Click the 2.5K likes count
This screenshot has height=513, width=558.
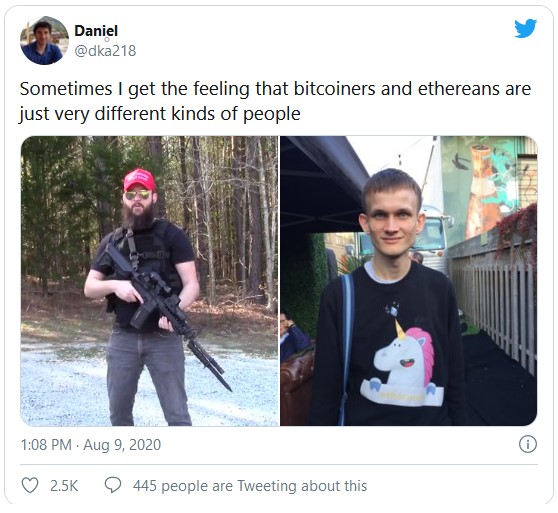(x=64, y=486)
